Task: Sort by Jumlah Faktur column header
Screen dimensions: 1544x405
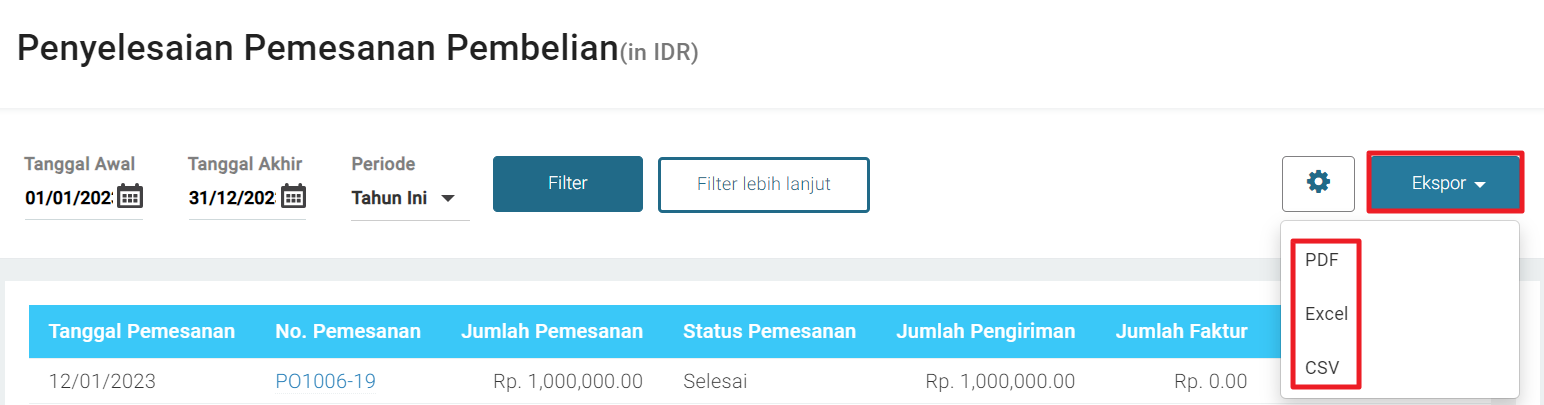Action: pos(1182,331)
